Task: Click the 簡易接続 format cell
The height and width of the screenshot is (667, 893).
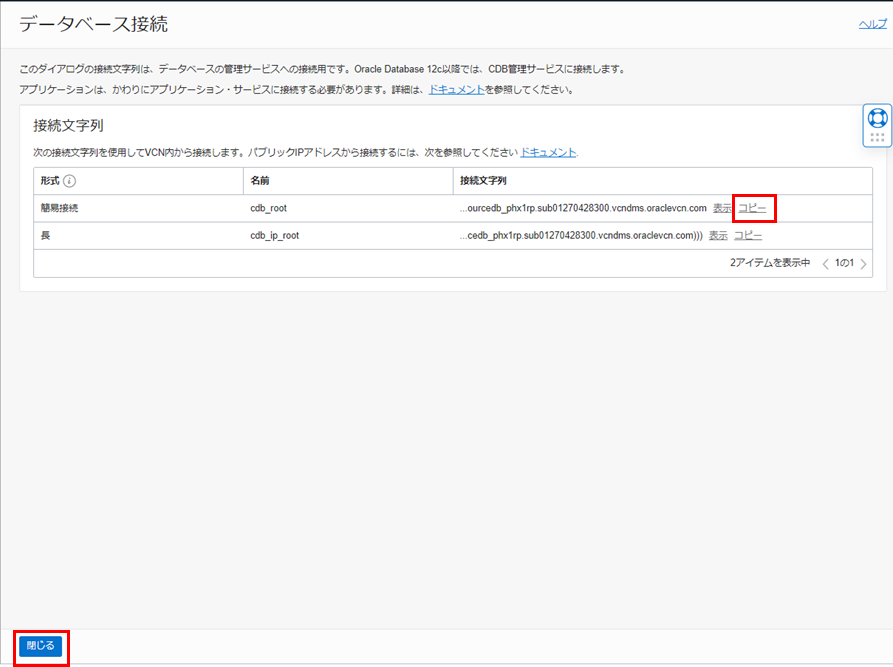Action: coord(59,208)
